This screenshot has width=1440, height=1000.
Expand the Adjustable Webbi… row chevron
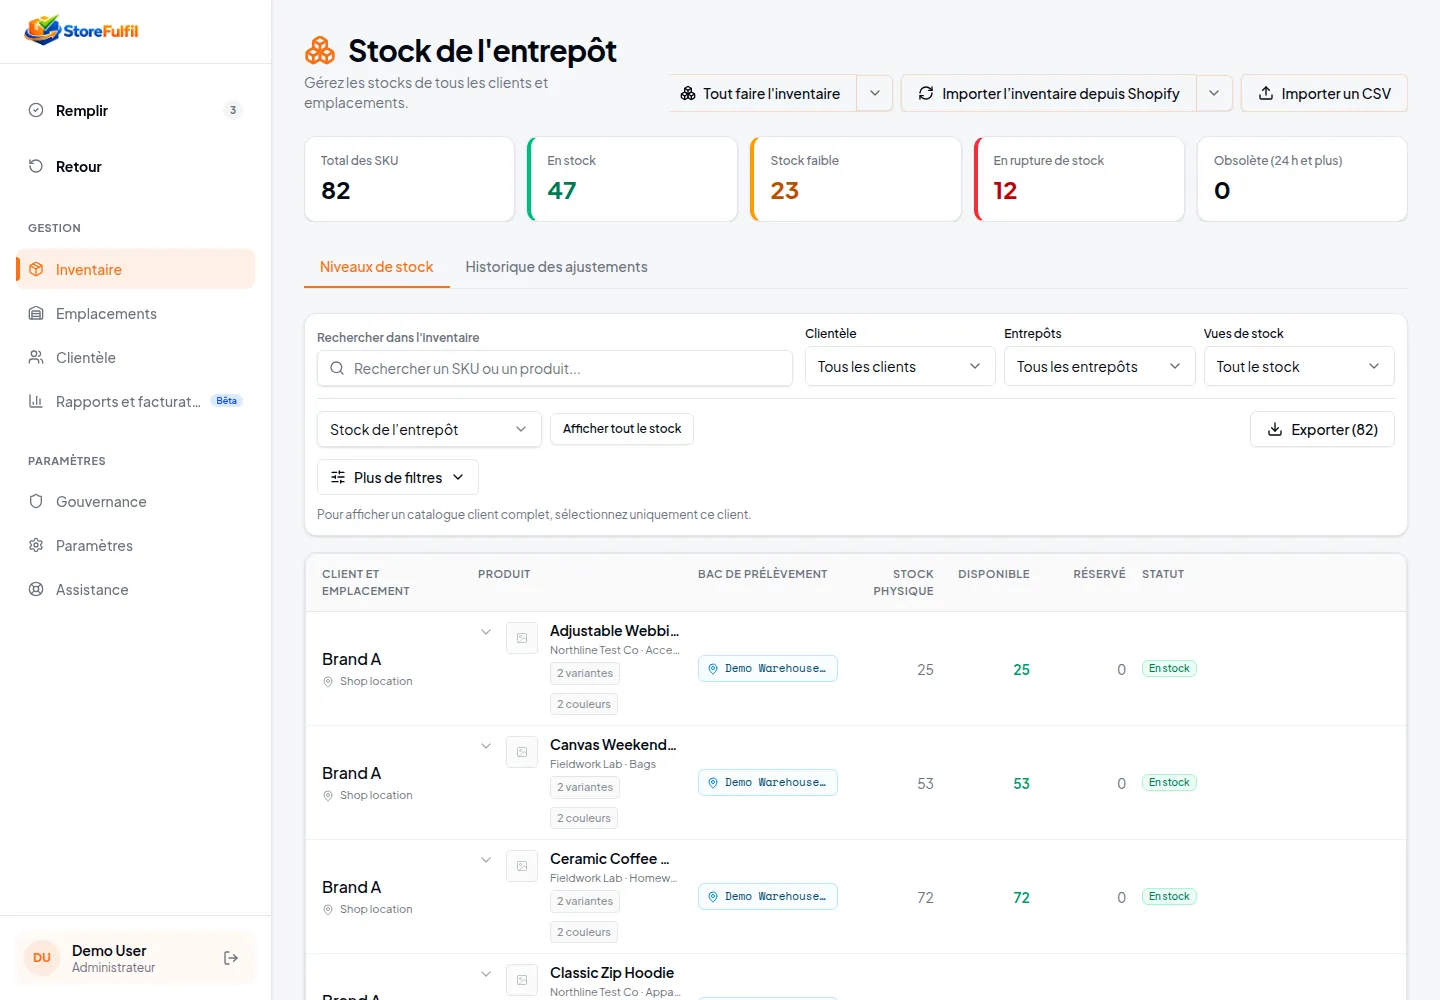(x=486, y=632)
